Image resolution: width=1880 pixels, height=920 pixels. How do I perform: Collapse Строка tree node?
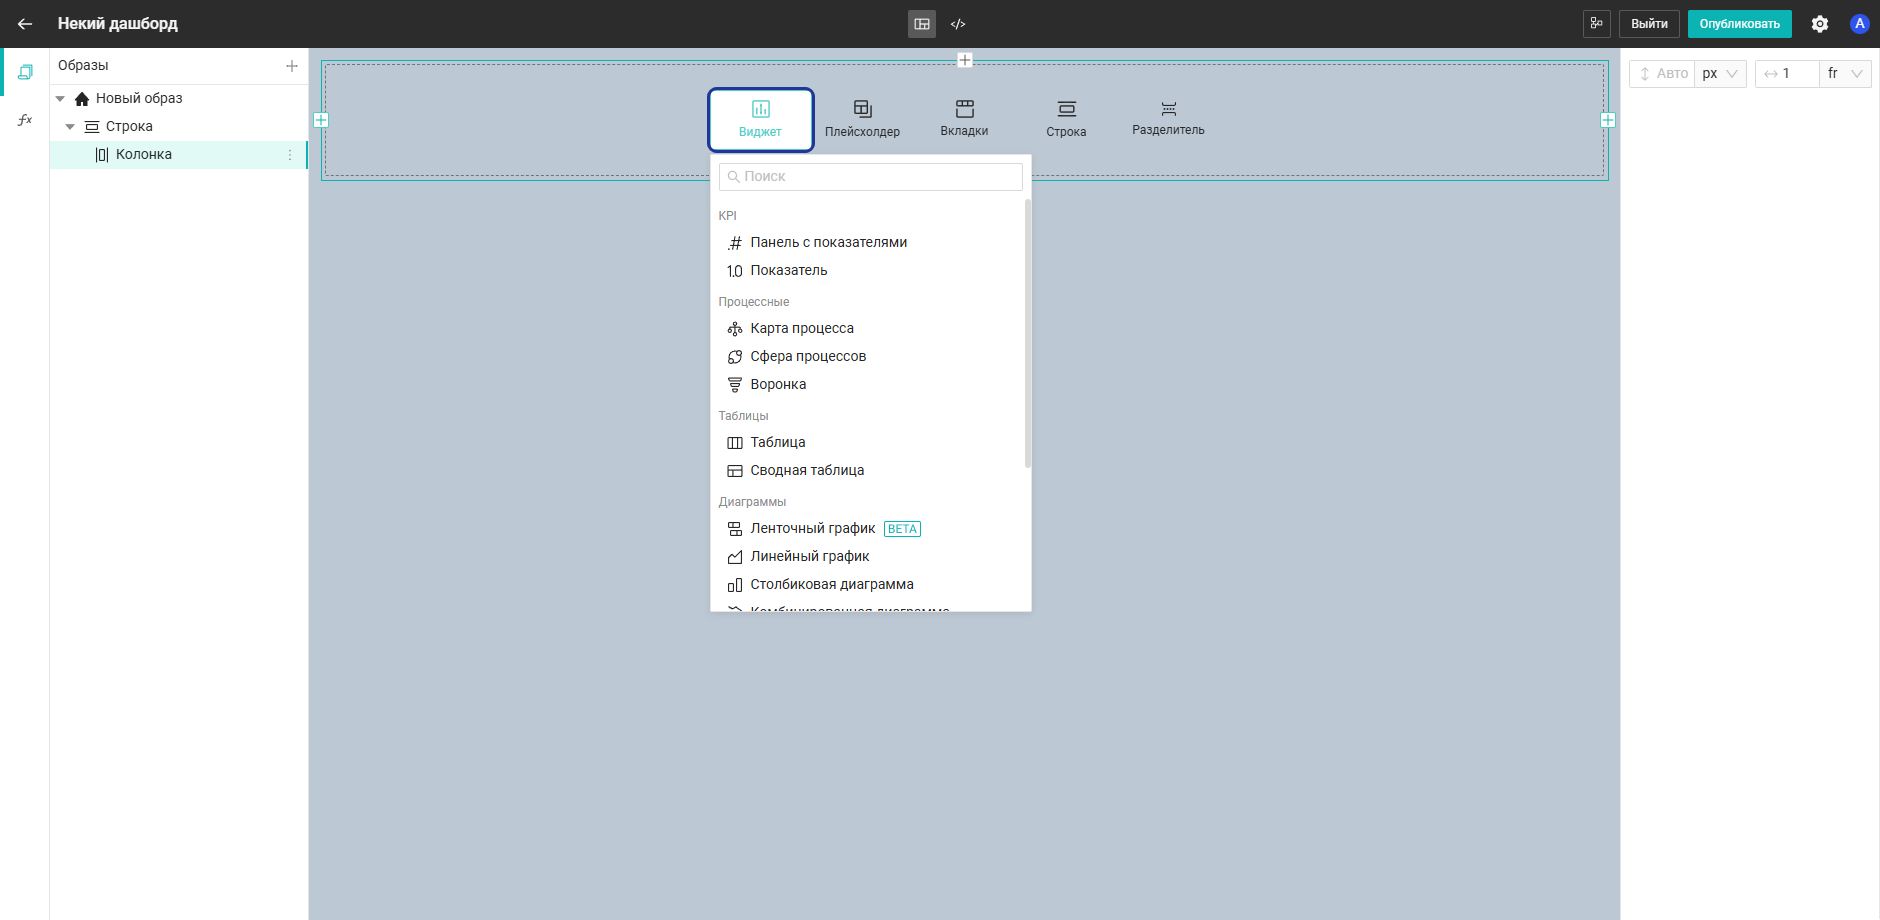(x=70, y=127)
